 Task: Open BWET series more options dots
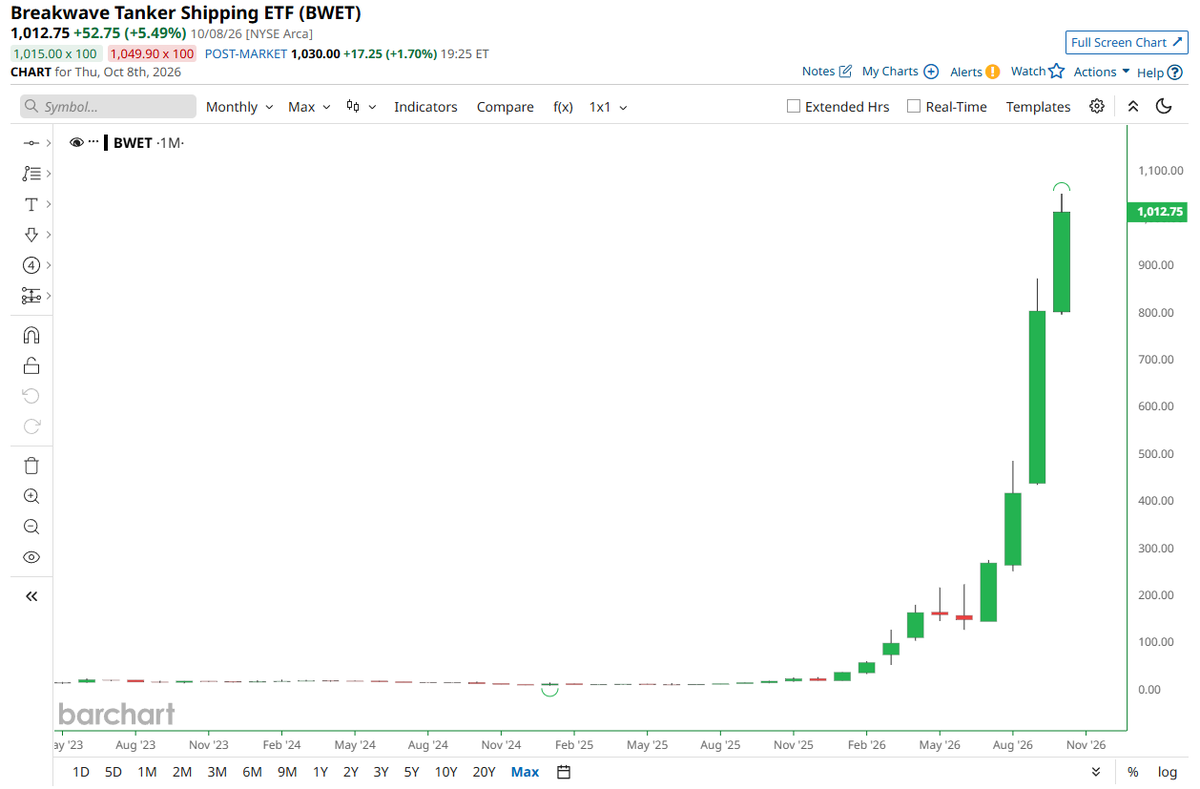[x=94, y=142]
